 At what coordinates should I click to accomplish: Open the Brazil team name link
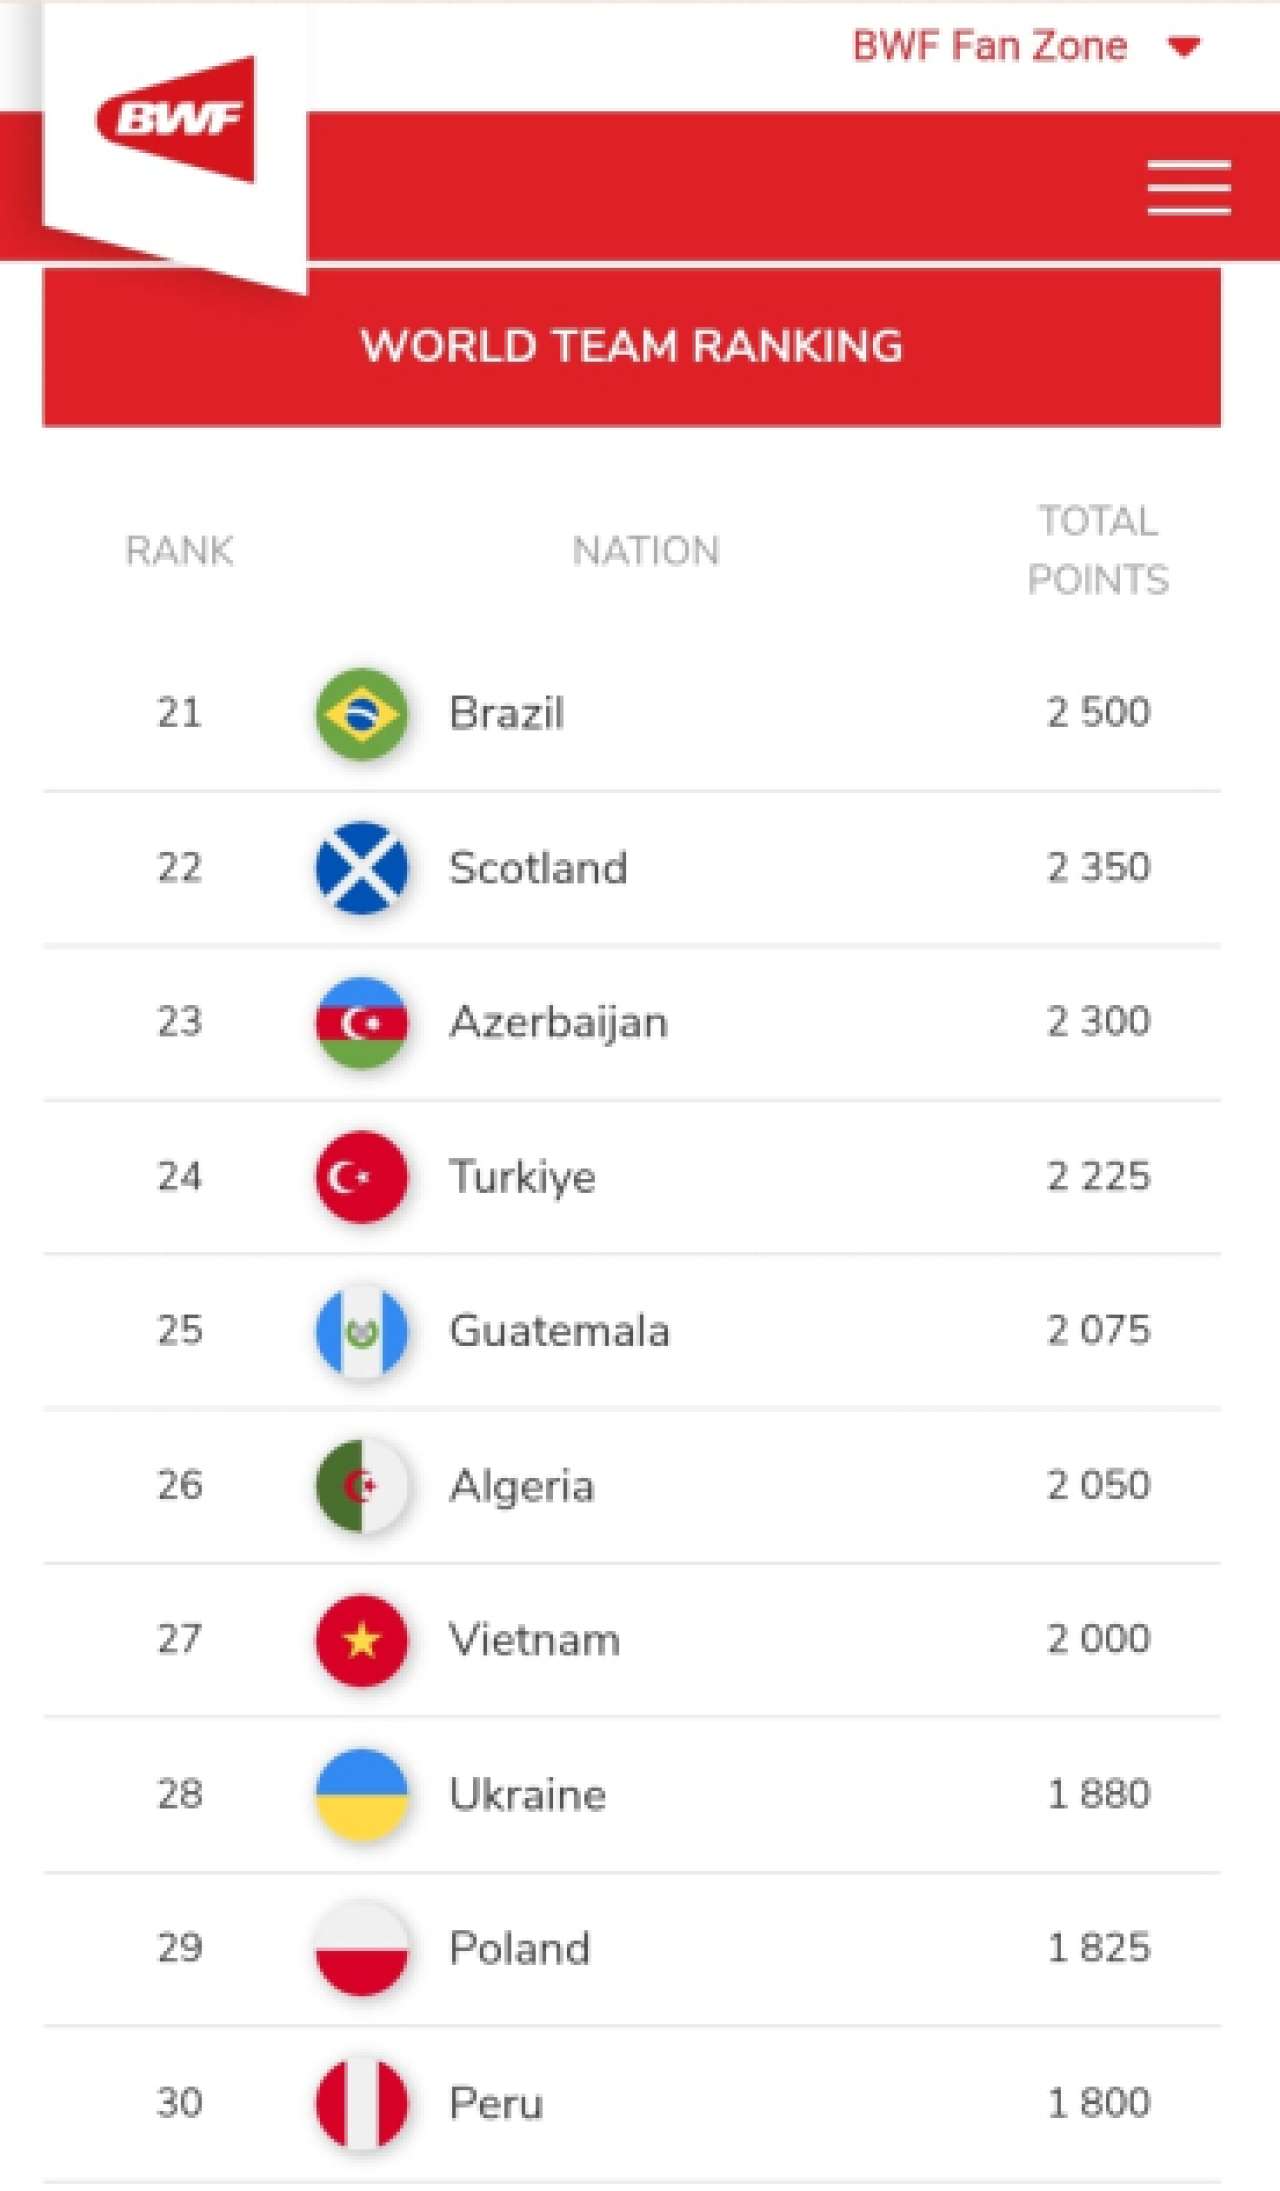[x=506, y=714]
